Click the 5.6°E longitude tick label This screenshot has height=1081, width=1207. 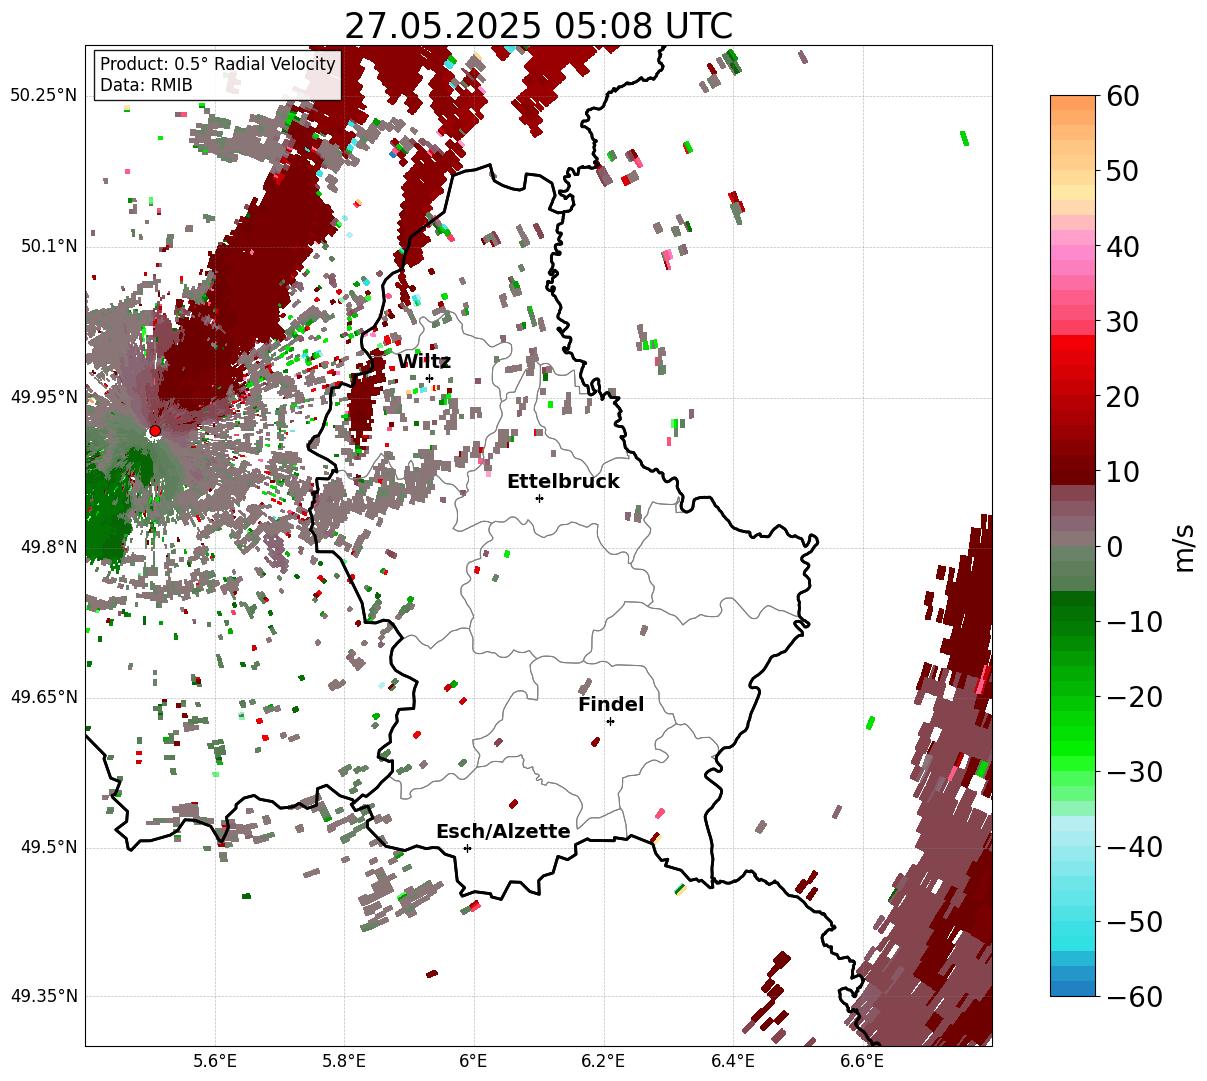click(x=215, y=1061)
